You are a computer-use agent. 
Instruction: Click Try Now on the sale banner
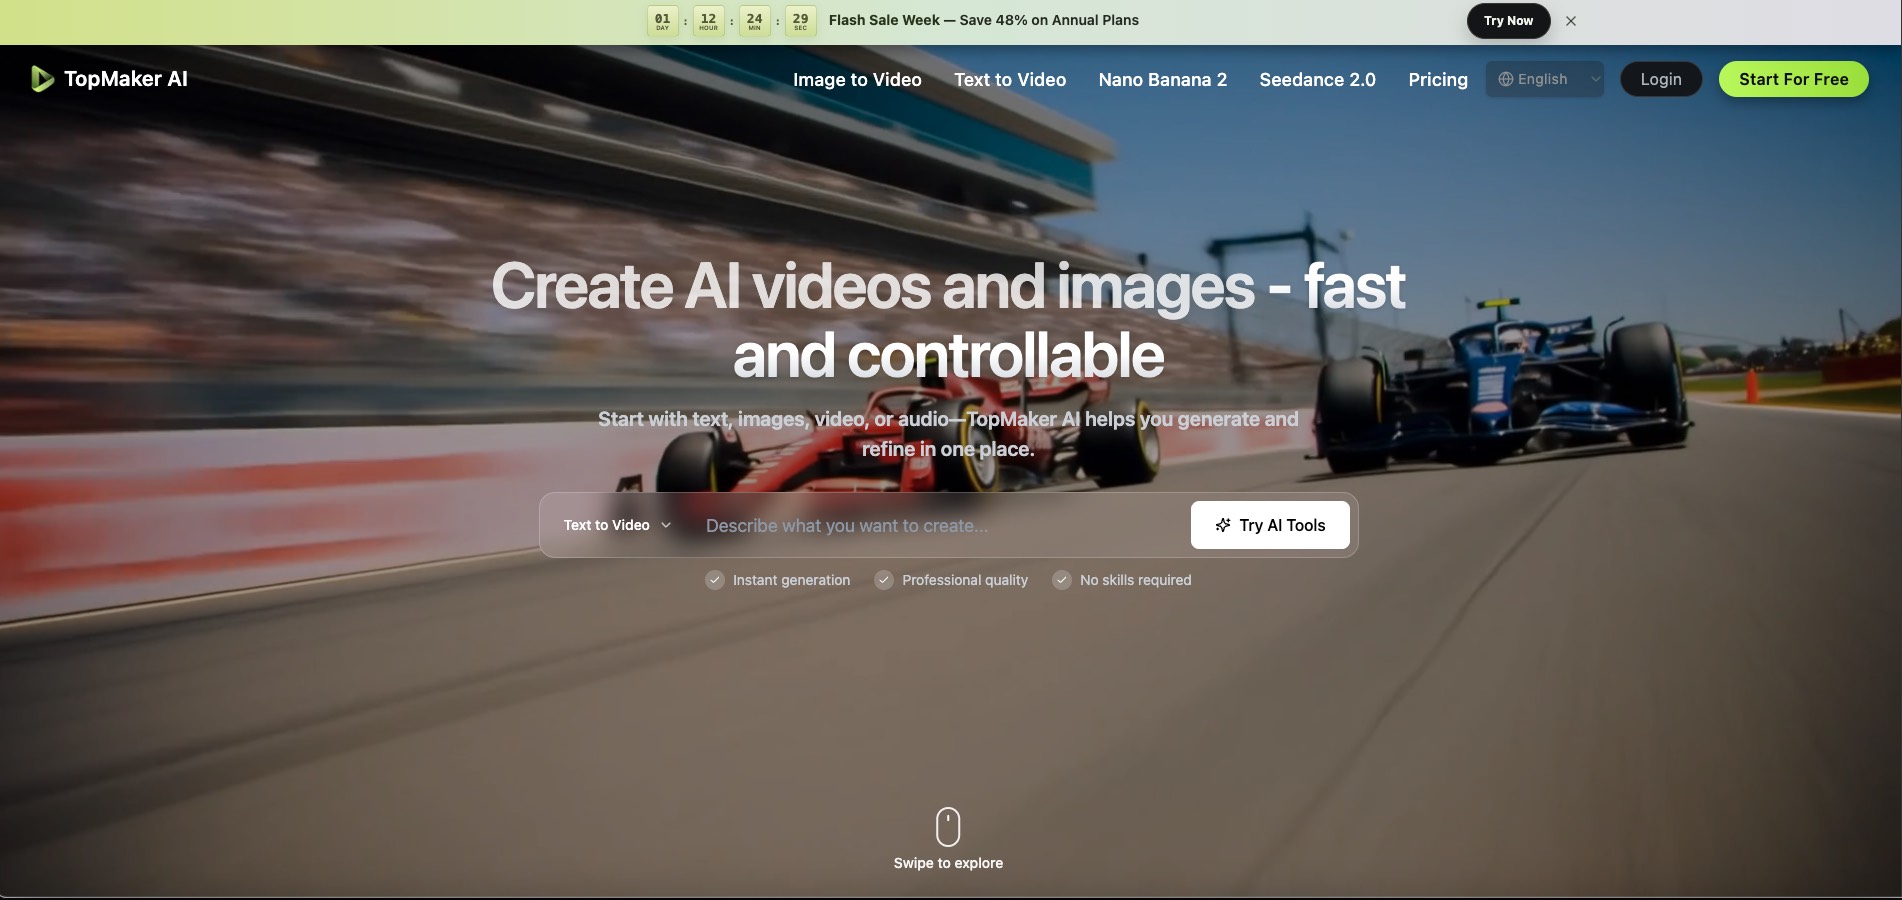pyautogui.click(x=1508, y=20)
